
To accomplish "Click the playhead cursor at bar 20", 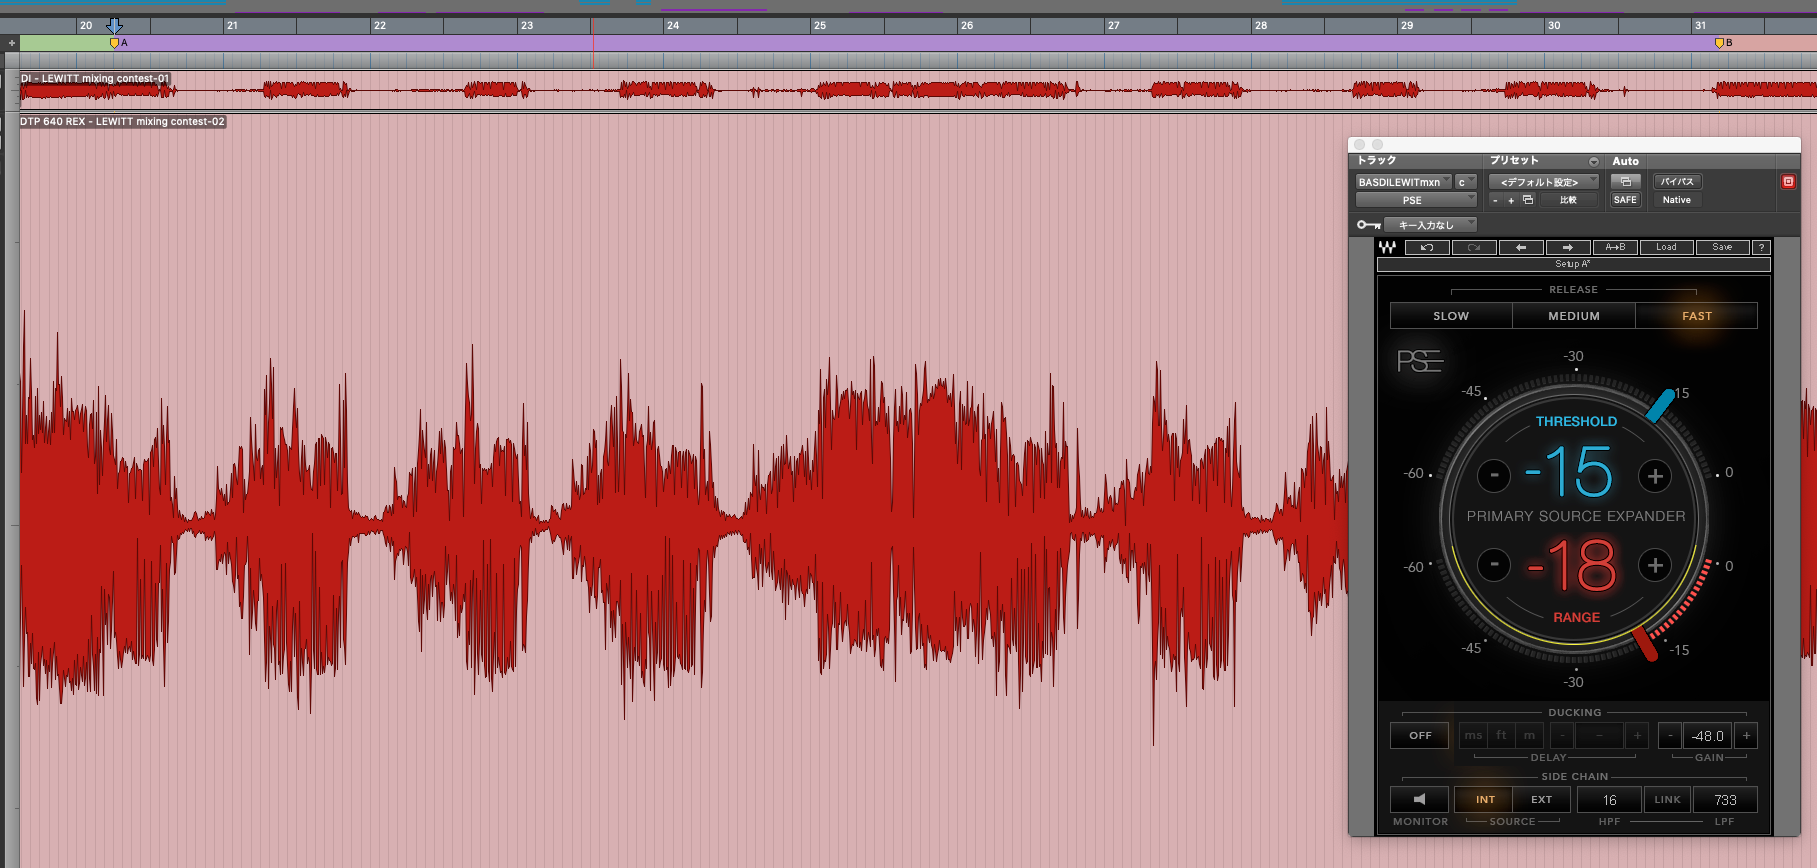I will (x=115, y=25).
